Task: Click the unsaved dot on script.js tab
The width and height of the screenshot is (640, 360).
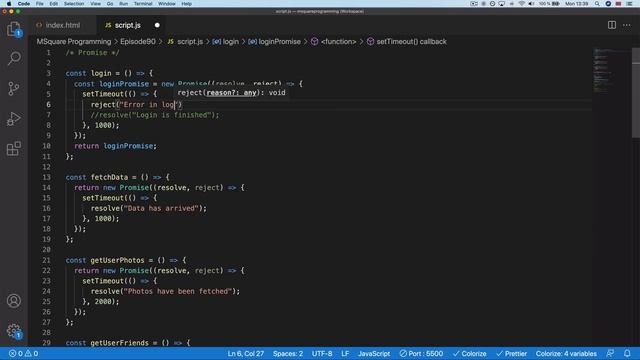Action: [x=157, y=25]
